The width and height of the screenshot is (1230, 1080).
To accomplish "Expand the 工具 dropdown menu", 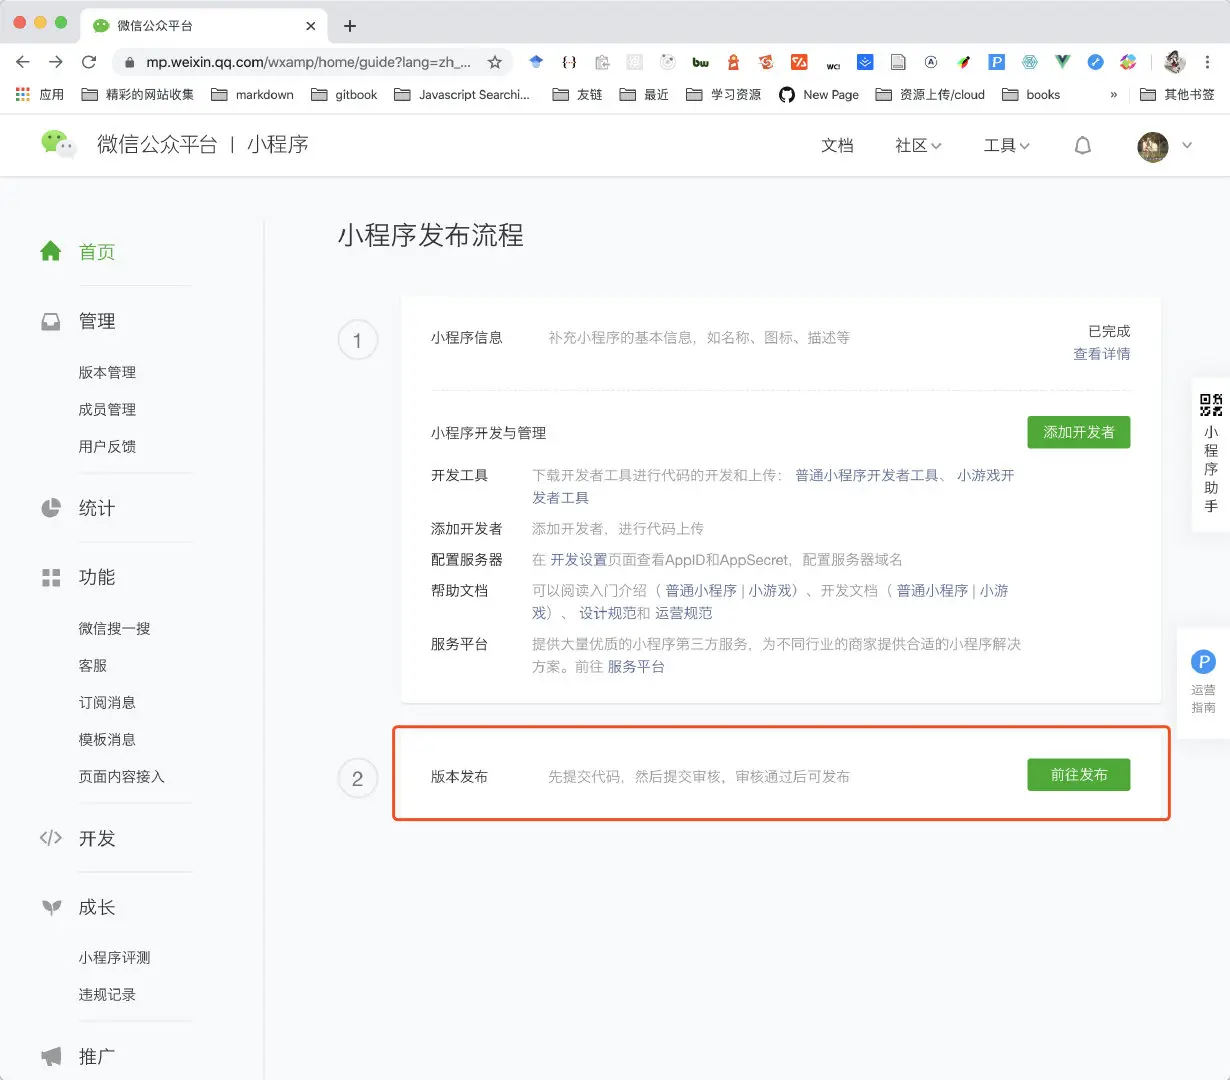I will pos(1006,146).
